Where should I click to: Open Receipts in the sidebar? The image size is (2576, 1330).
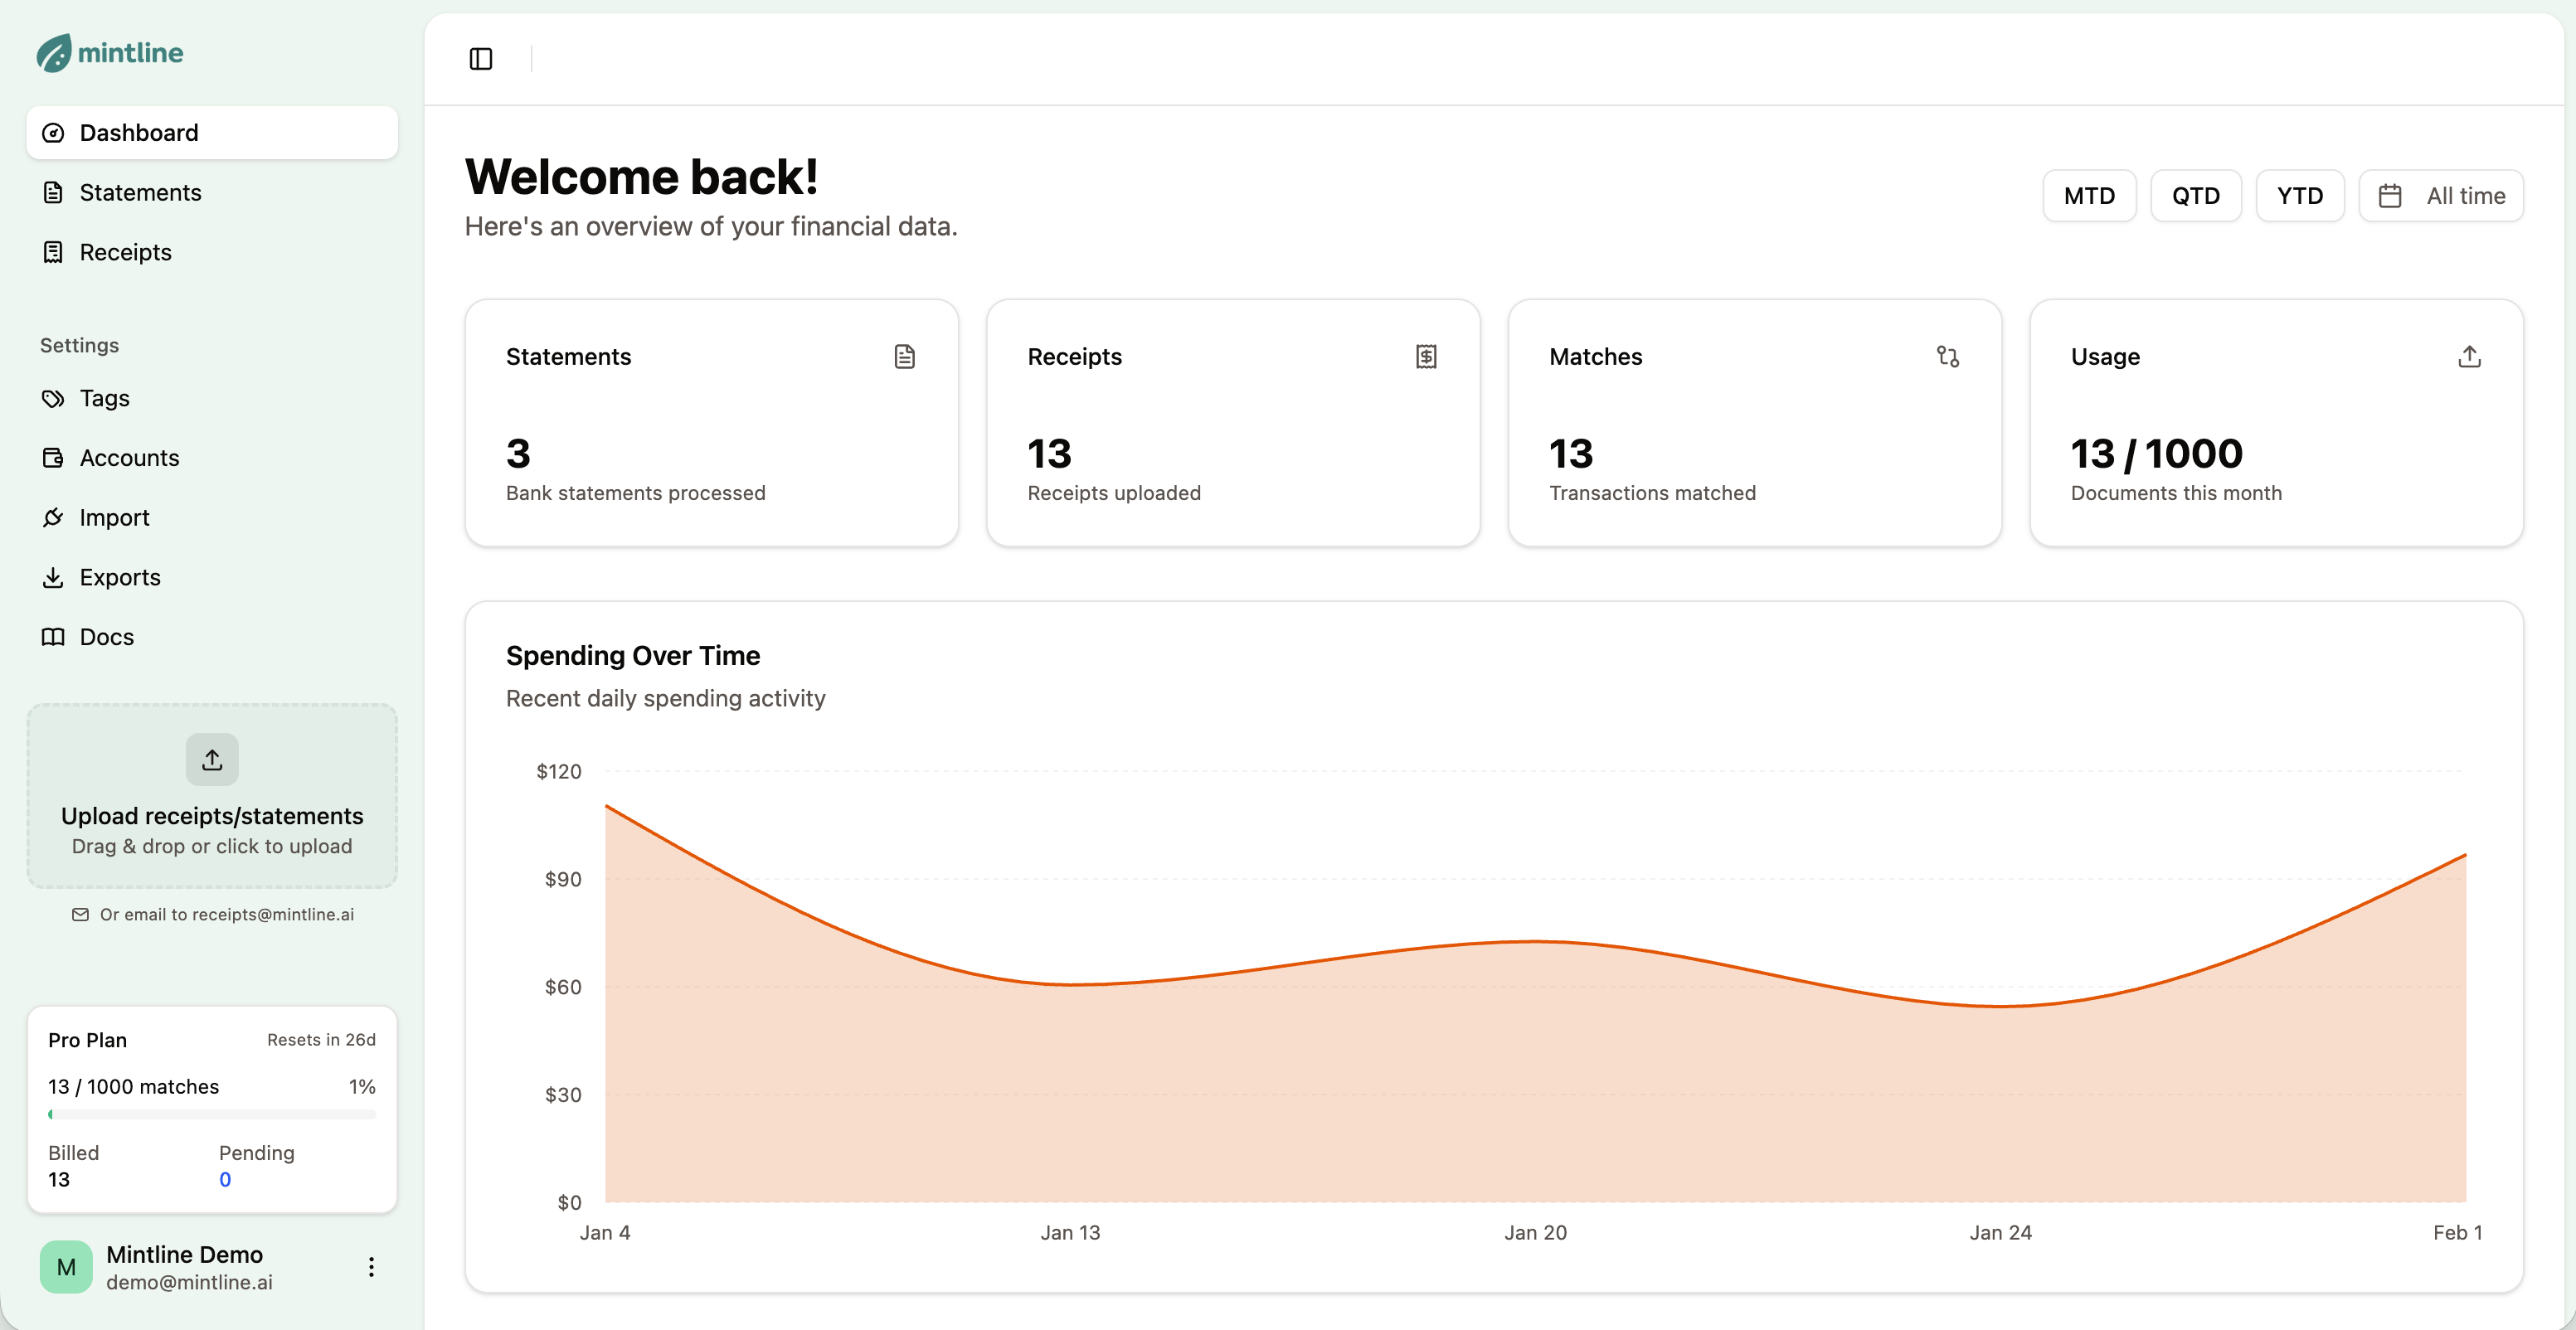click(x=125, y=253)
